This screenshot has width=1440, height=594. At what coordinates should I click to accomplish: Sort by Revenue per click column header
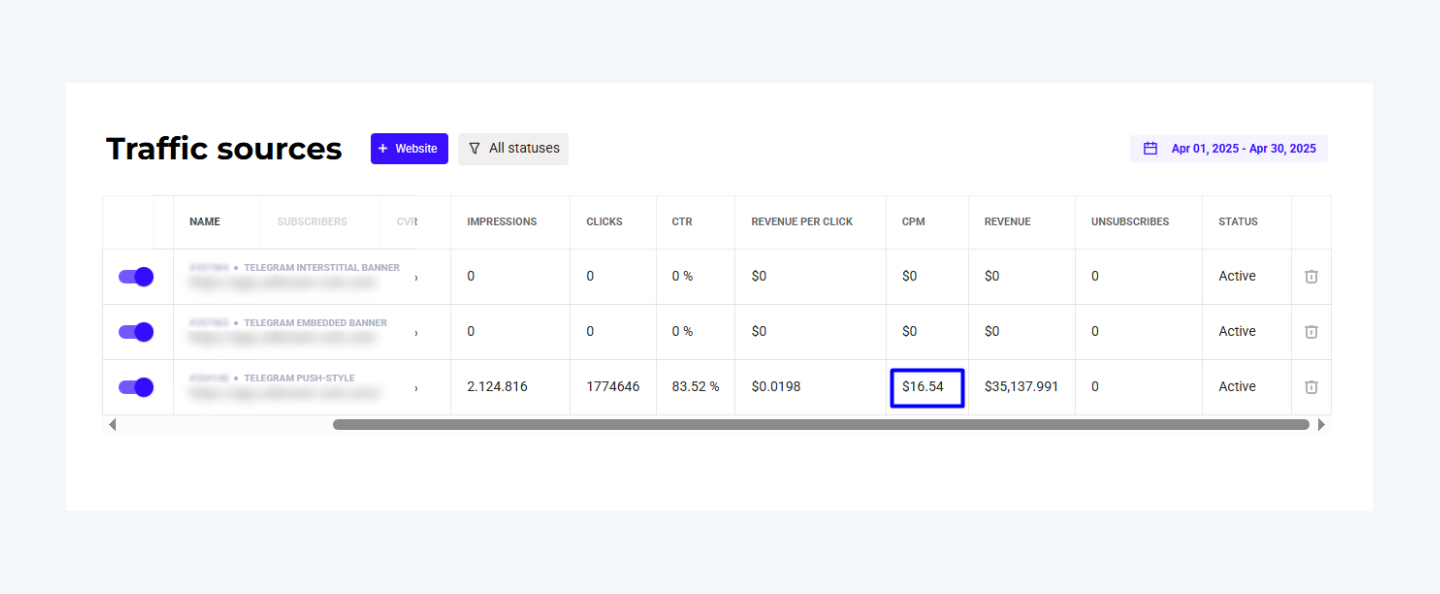[801, 222]
